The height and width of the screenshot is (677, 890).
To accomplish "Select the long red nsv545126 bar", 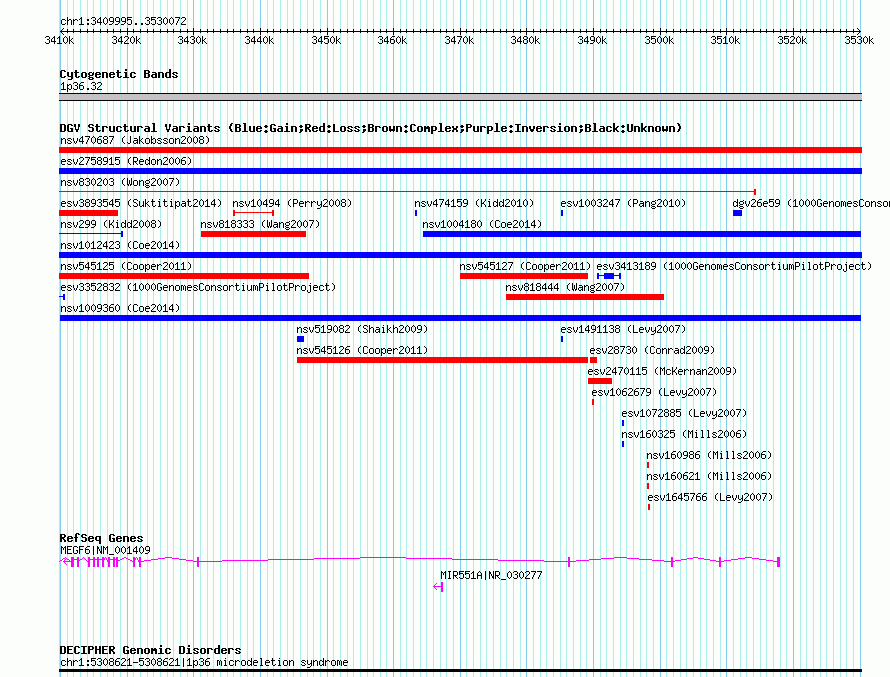I will point(442,360).
